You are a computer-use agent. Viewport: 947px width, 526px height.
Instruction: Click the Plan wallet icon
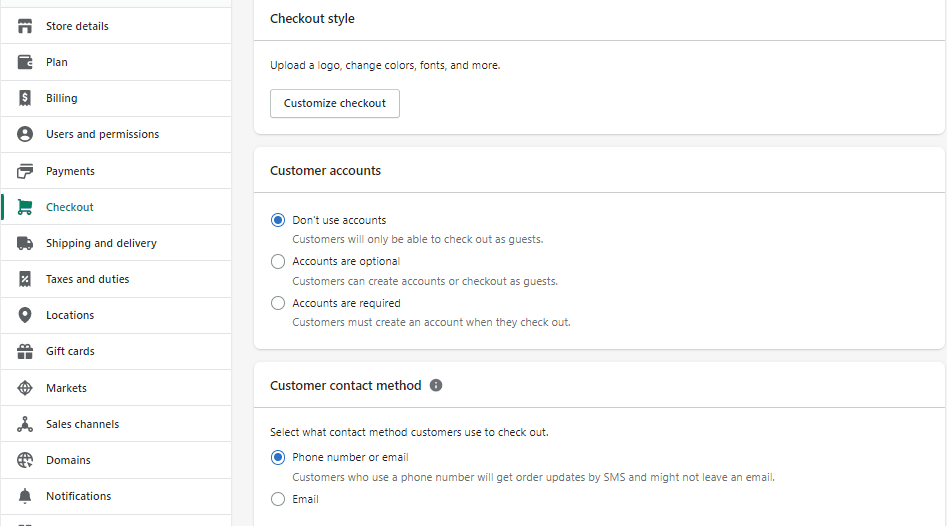click(25, 62)
